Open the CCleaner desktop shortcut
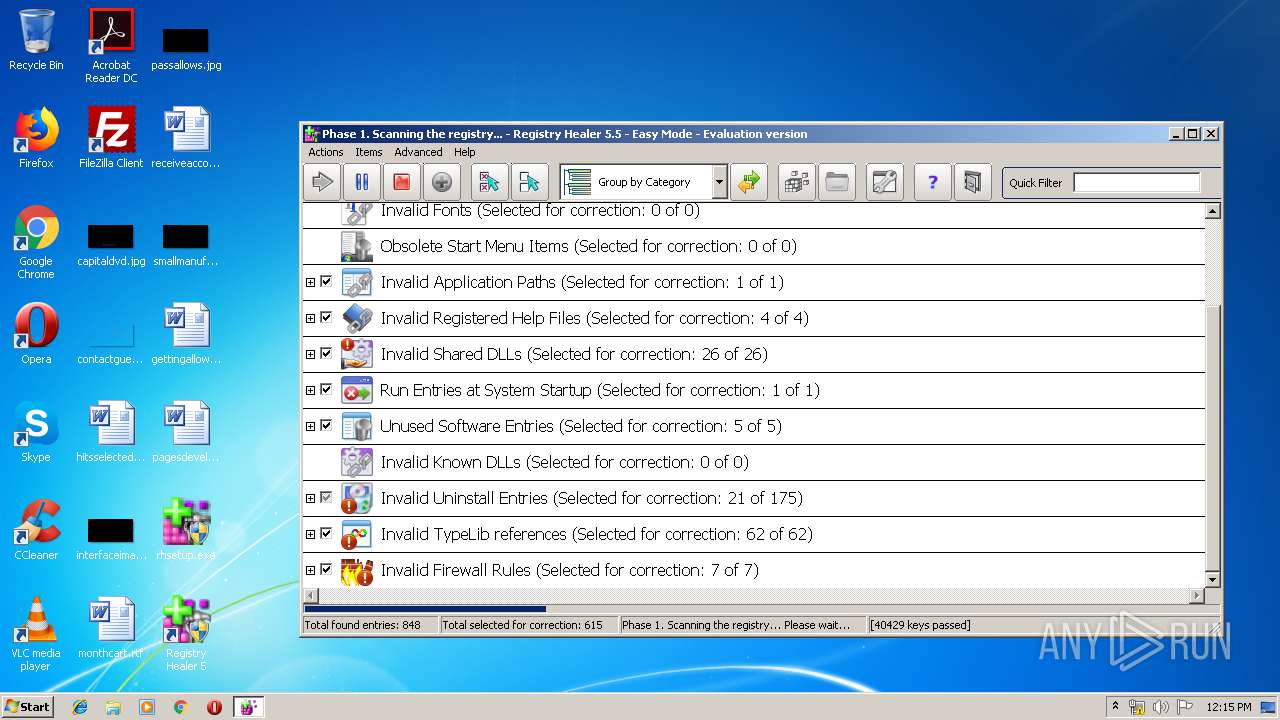The width and height of the screenshot is (1280, 720). (x=36, y=531)
